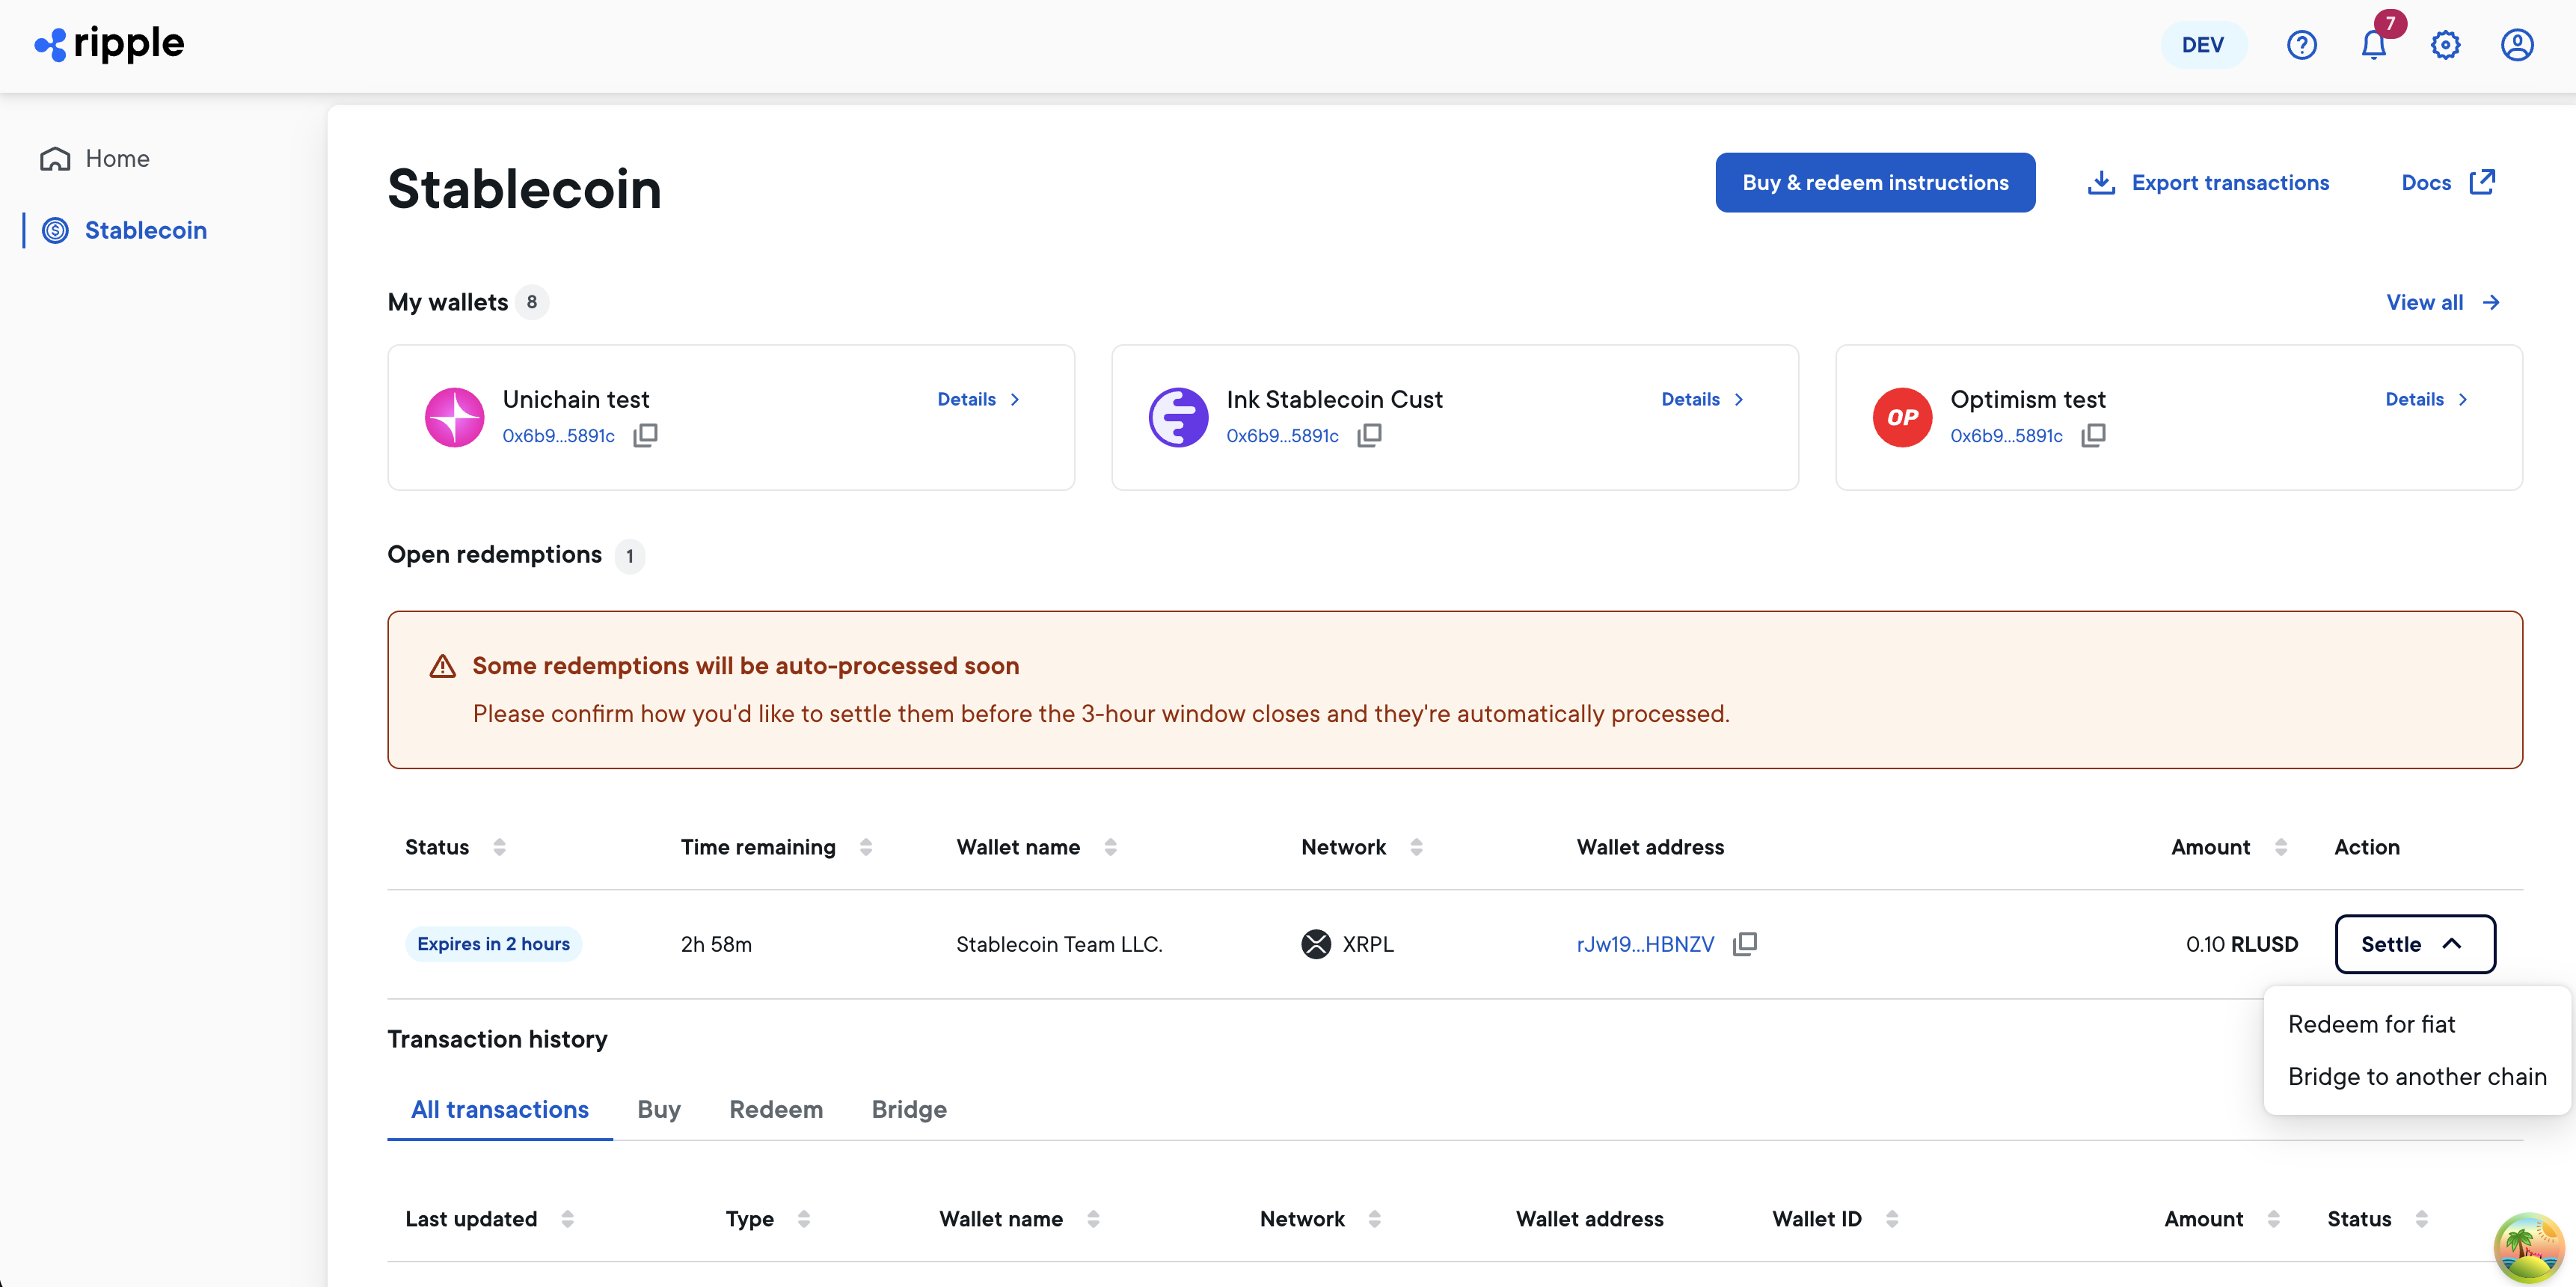
Task: Click the palm tree avatar widget
Action: tap(2529, 1248)
